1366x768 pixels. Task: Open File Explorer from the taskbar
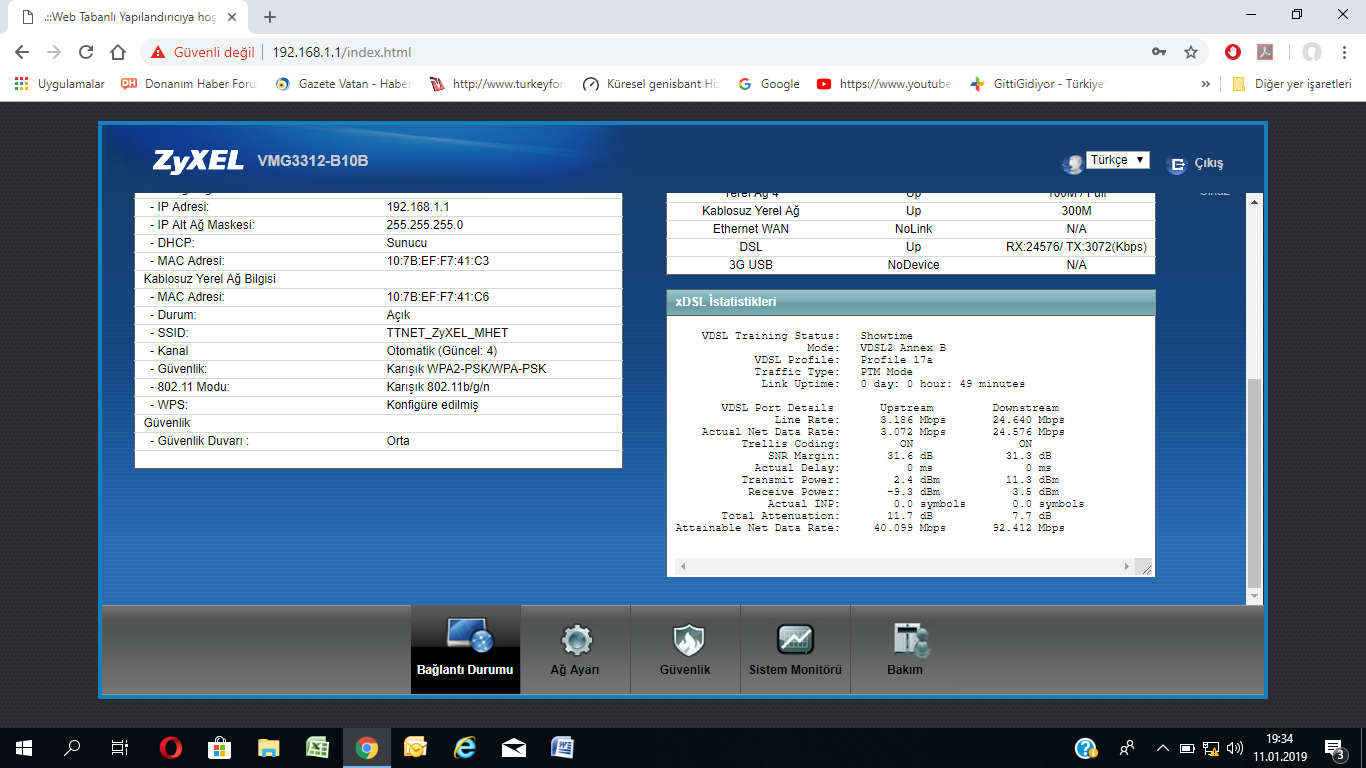click(269, 747)
